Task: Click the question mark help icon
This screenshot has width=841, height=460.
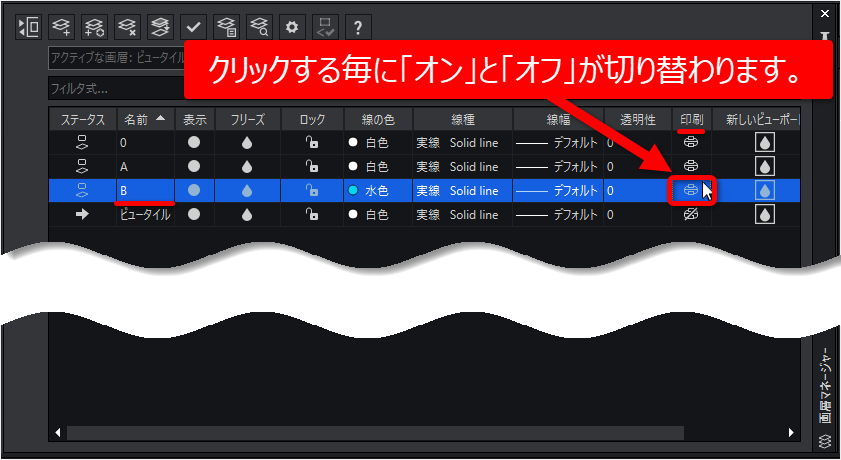Action: point(358,27)
